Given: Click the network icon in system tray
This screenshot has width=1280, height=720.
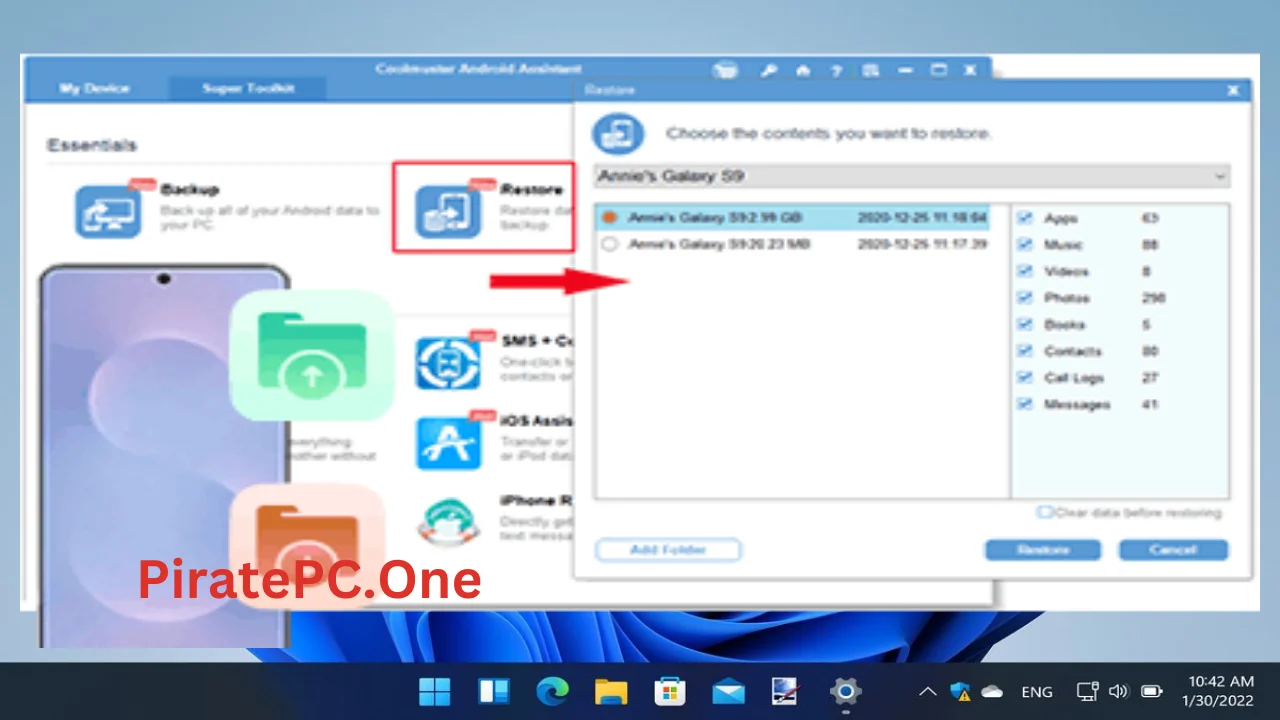Looking at the screenshot, I should tap(1088, 691).
